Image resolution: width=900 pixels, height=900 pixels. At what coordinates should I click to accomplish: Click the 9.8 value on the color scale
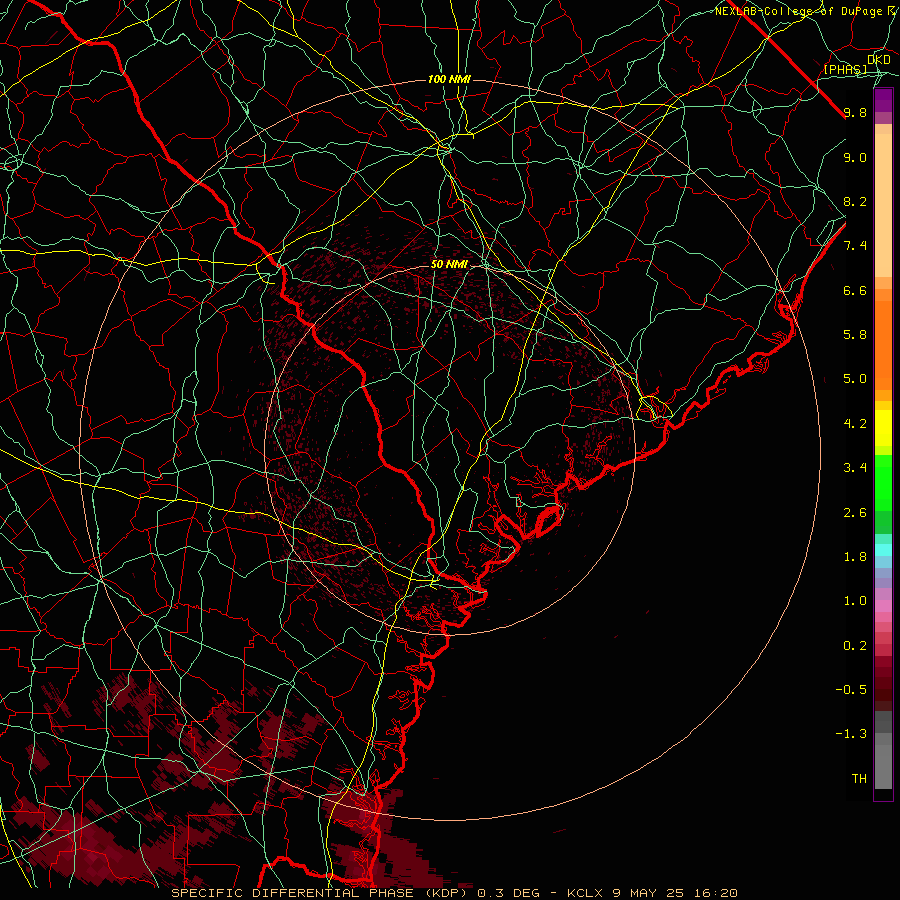855,112
